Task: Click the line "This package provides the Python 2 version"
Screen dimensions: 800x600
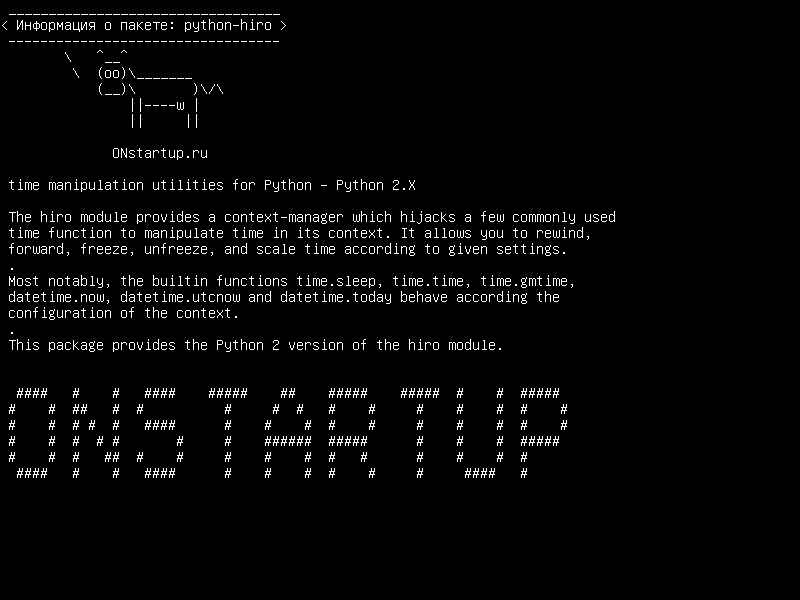Action: point(256,345)
